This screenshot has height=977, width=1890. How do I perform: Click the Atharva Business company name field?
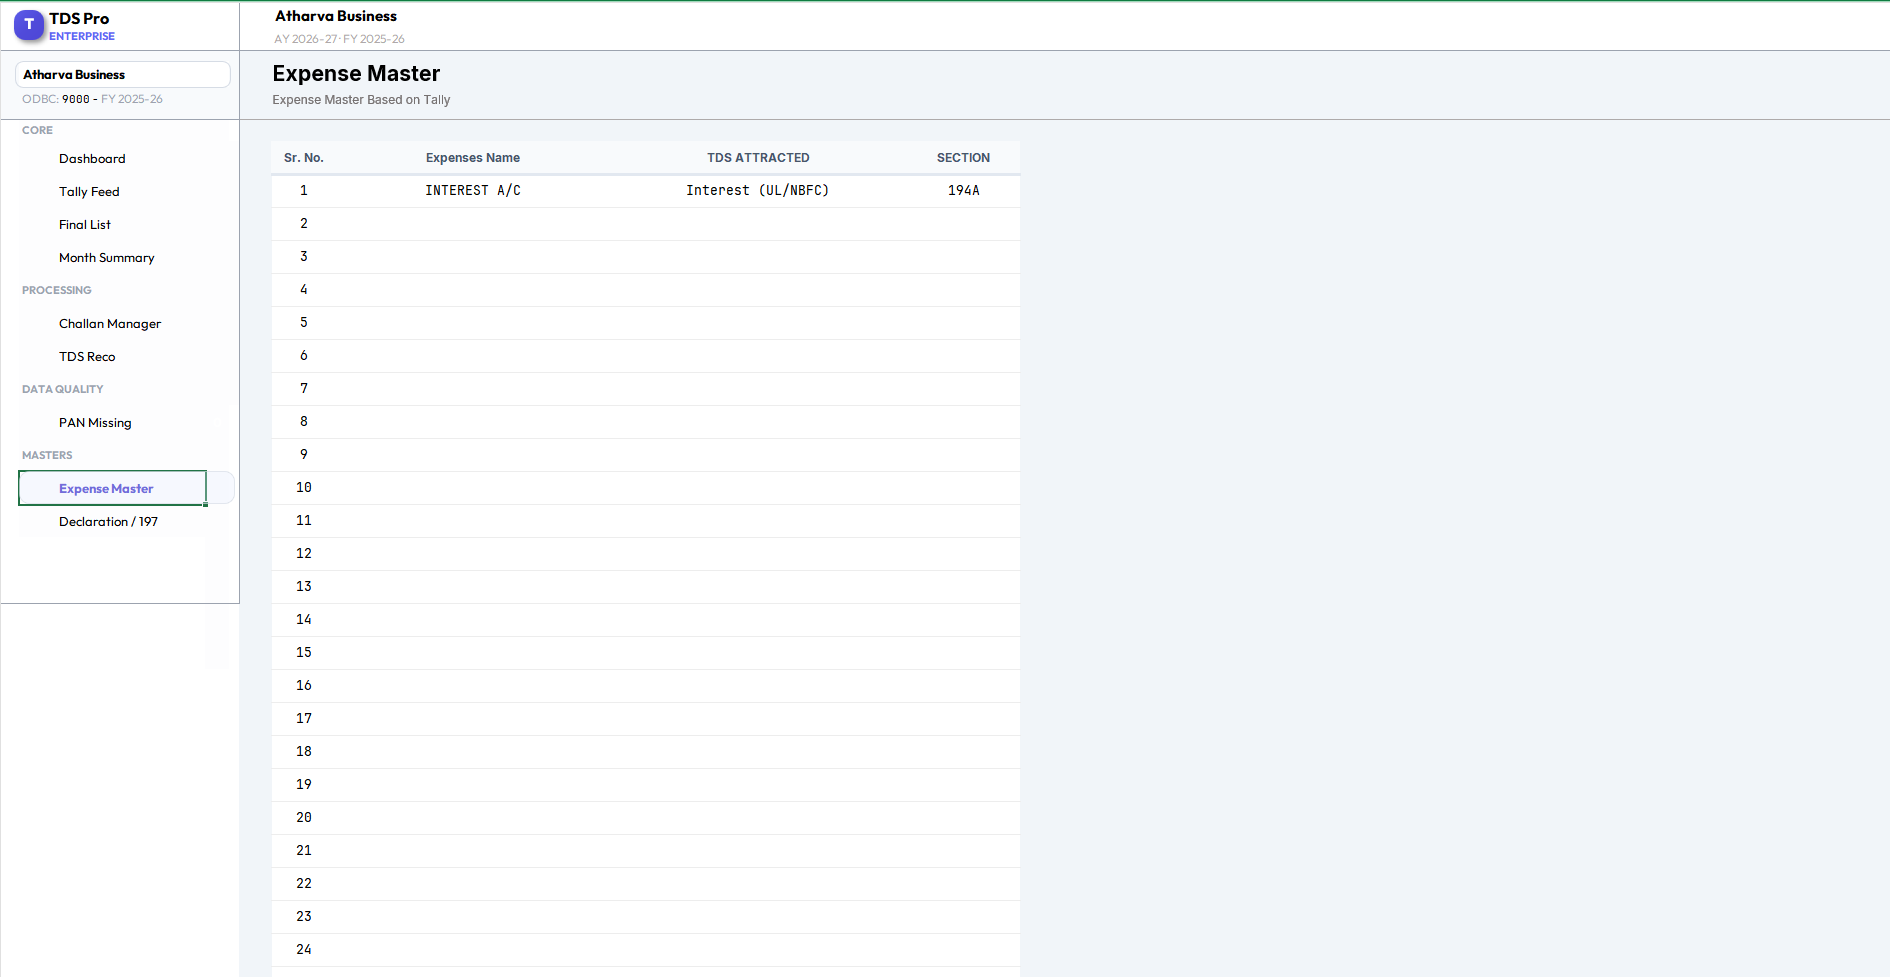pyautogui.click(x=122, y=74)
